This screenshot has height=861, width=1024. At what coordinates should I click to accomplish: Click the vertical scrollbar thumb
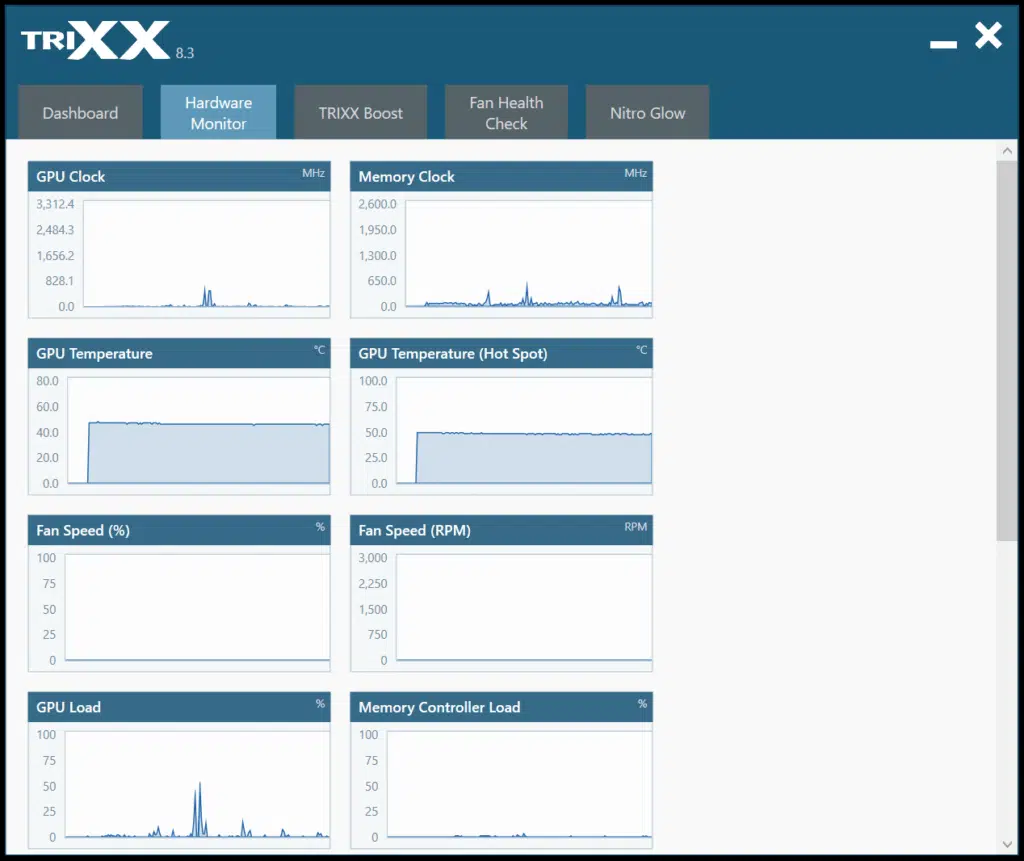tap(1007, 350)
